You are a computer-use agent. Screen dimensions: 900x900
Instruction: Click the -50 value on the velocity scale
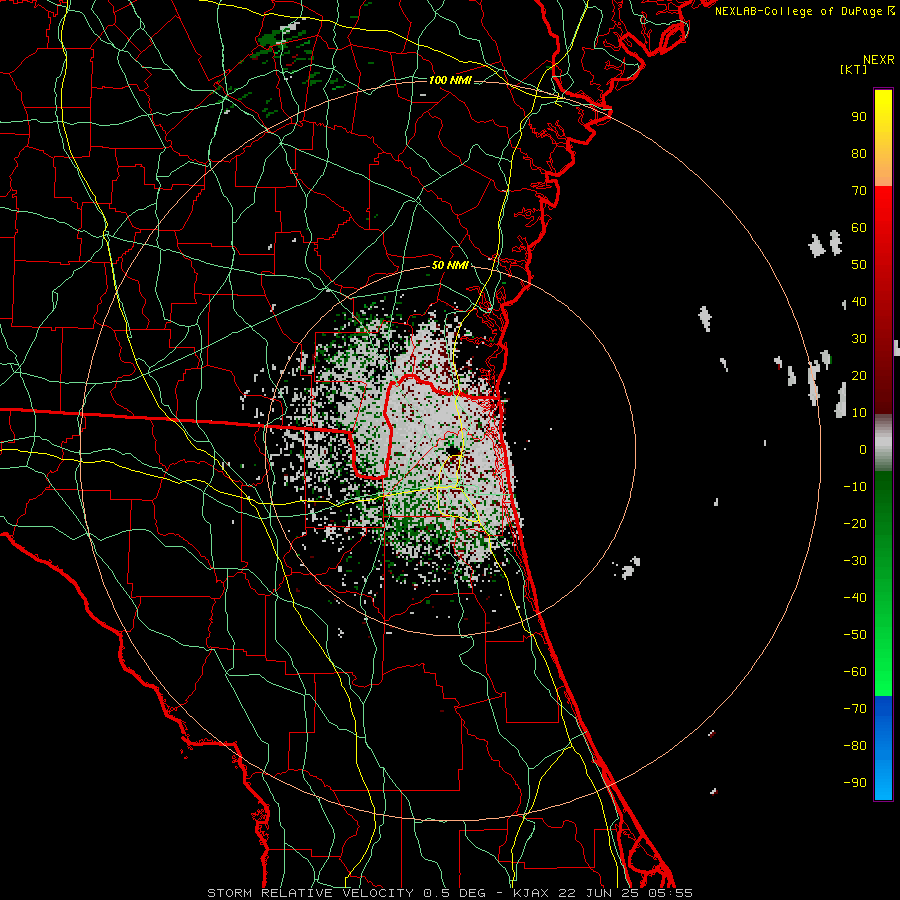(x=855, y=635)
